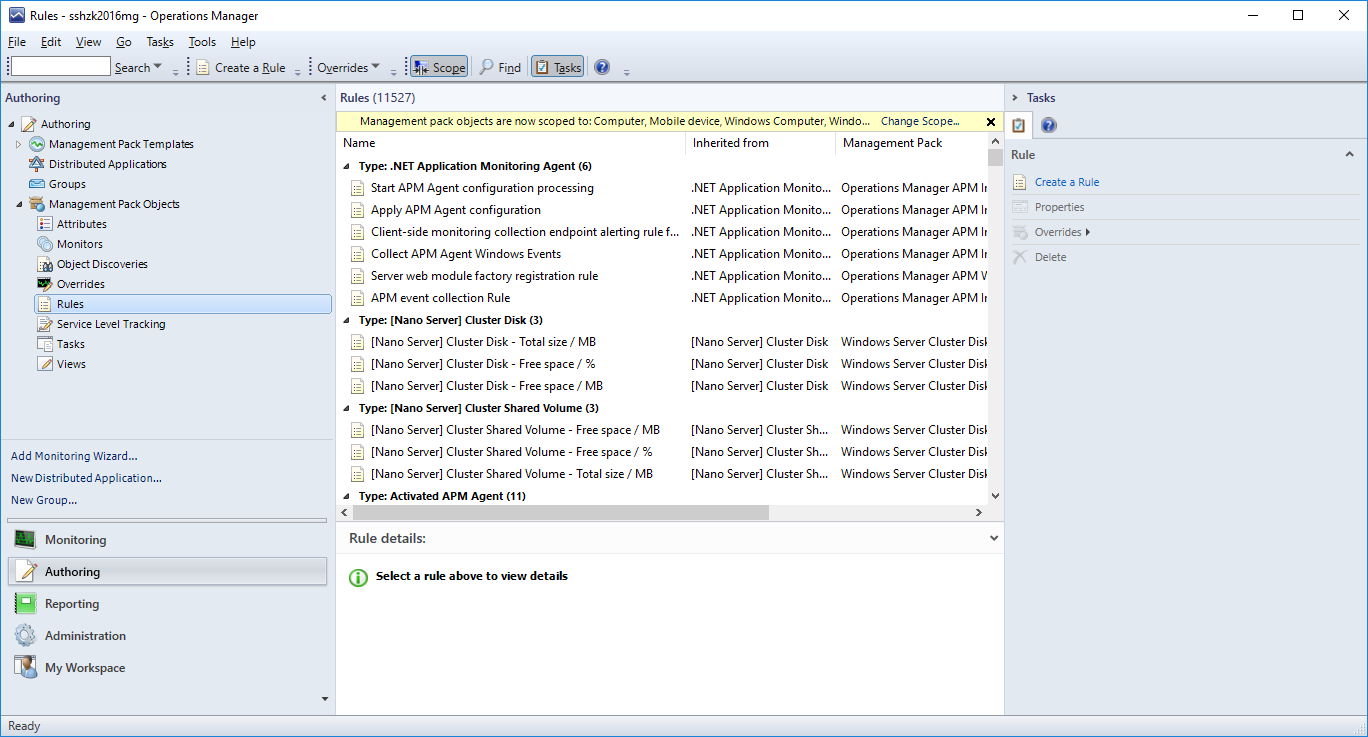The image size is (1368, 737).
Task: Click the Find magnifier icon in toolbar
Action: (x=487, y=67)
